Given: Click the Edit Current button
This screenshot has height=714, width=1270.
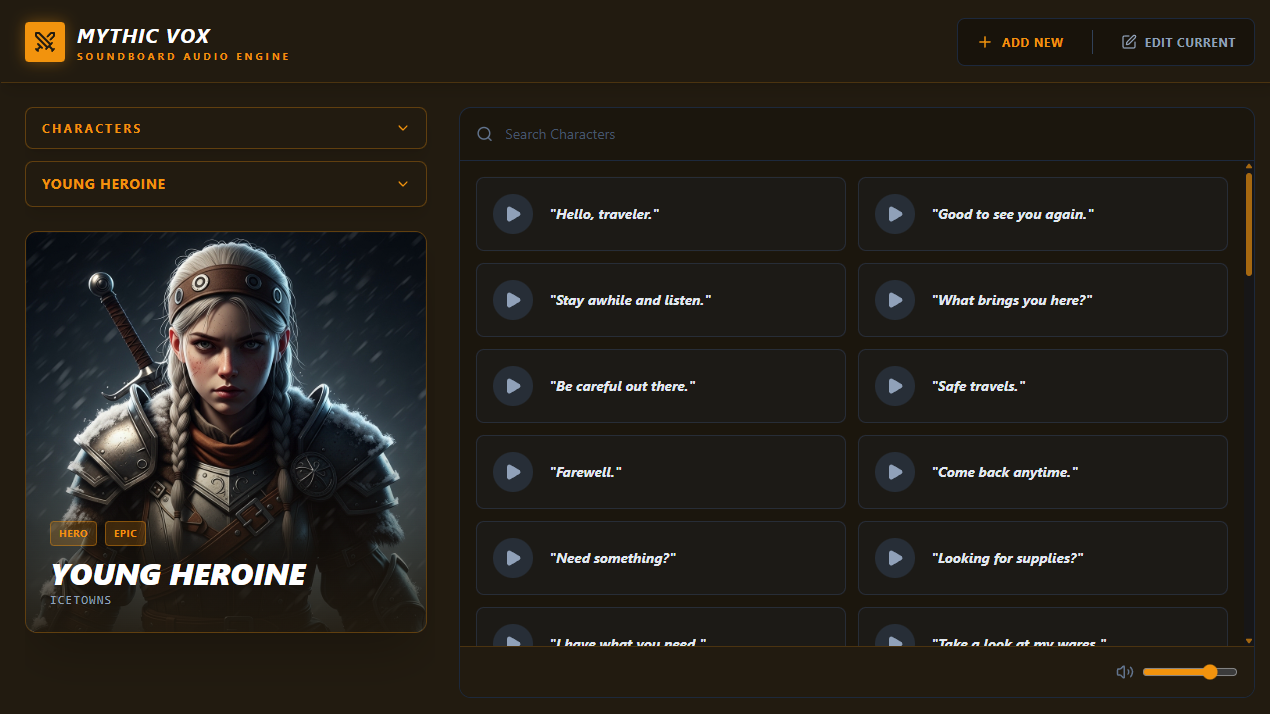Looking at the screenshot, I should (x=1179, y=42).
